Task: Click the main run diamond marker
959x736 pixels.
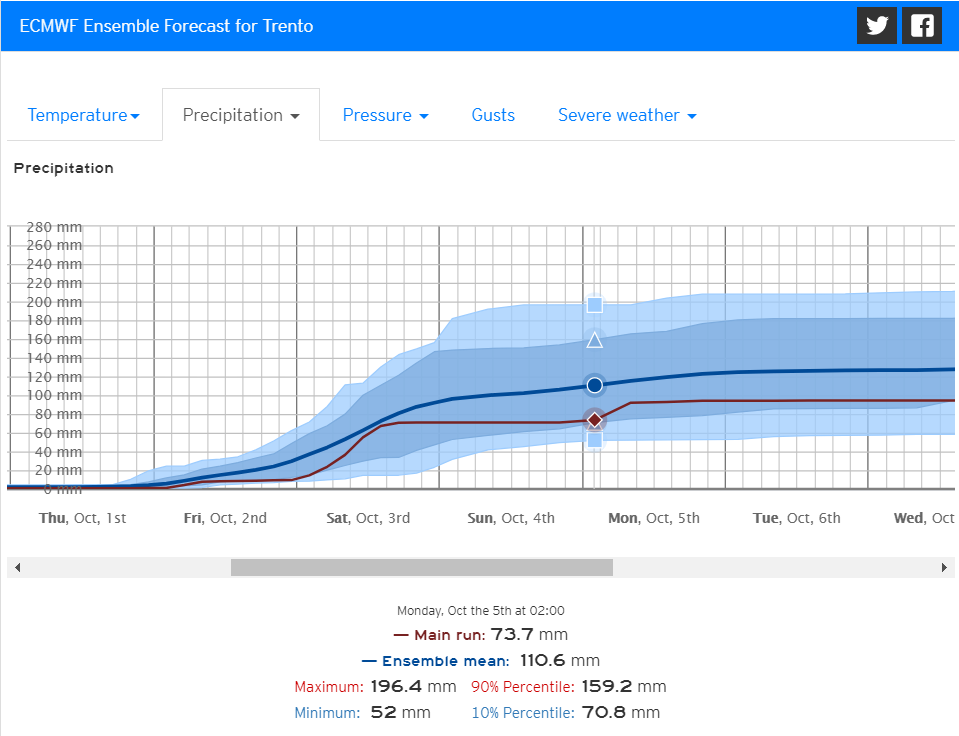Action: point(594,420)
